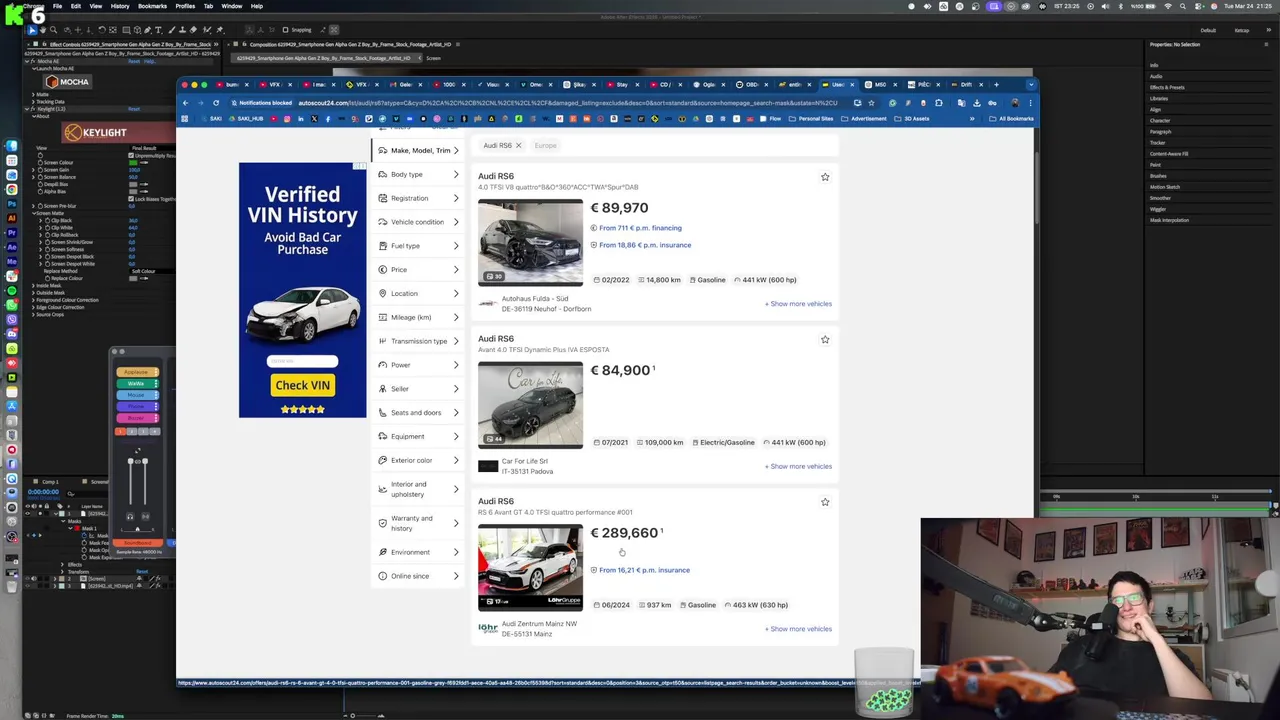Click the Spotlight search icon in menu bar
Image resolution: width=1280 pixels, height=720 pixels.
click(1183, 6)
